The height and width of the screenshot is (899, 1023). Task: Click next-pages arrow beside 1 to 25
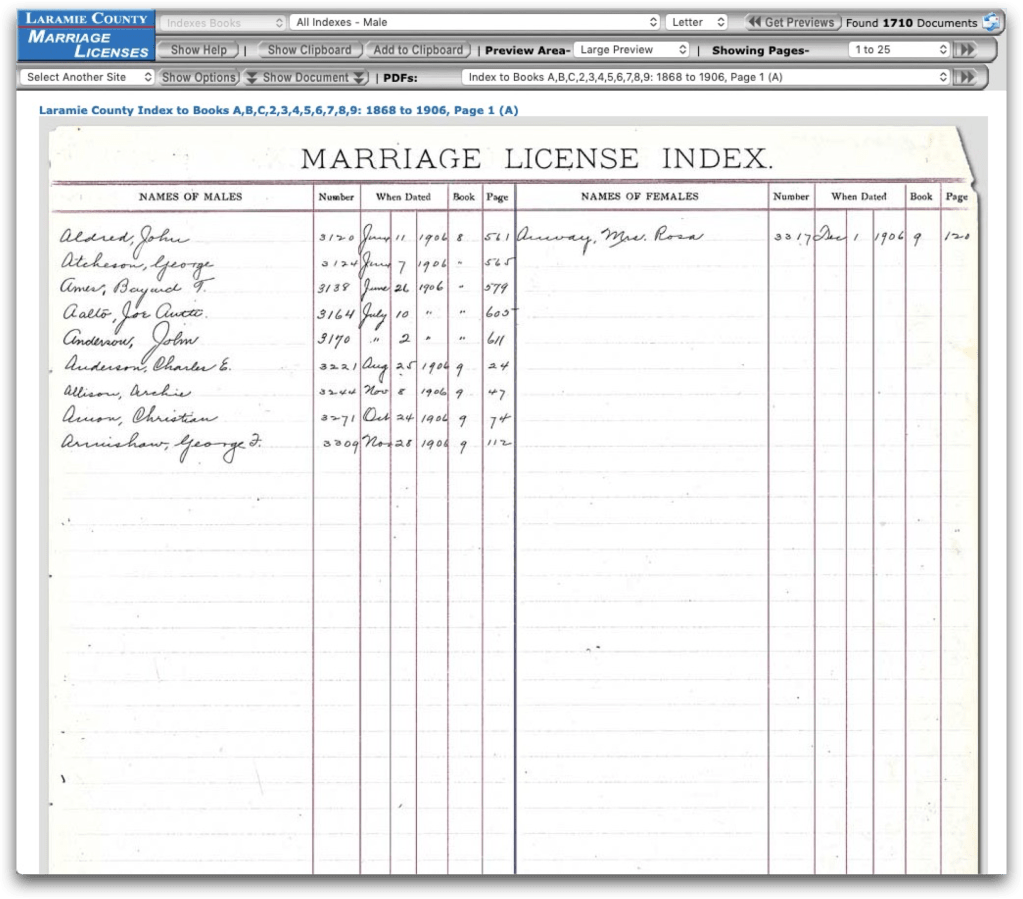[966, 49]
